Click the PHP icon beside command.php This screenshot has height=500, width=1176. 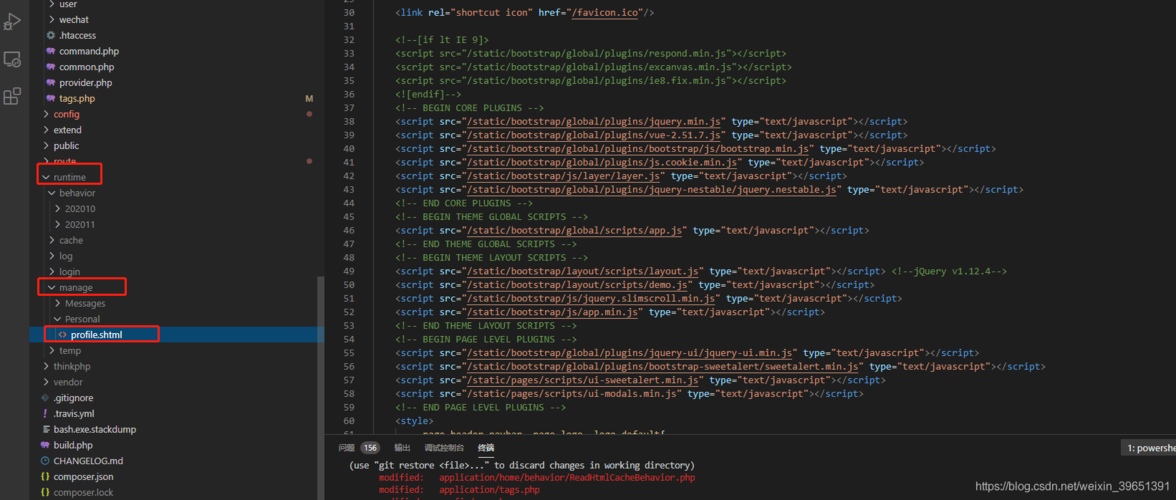click(x=50, y=51)
